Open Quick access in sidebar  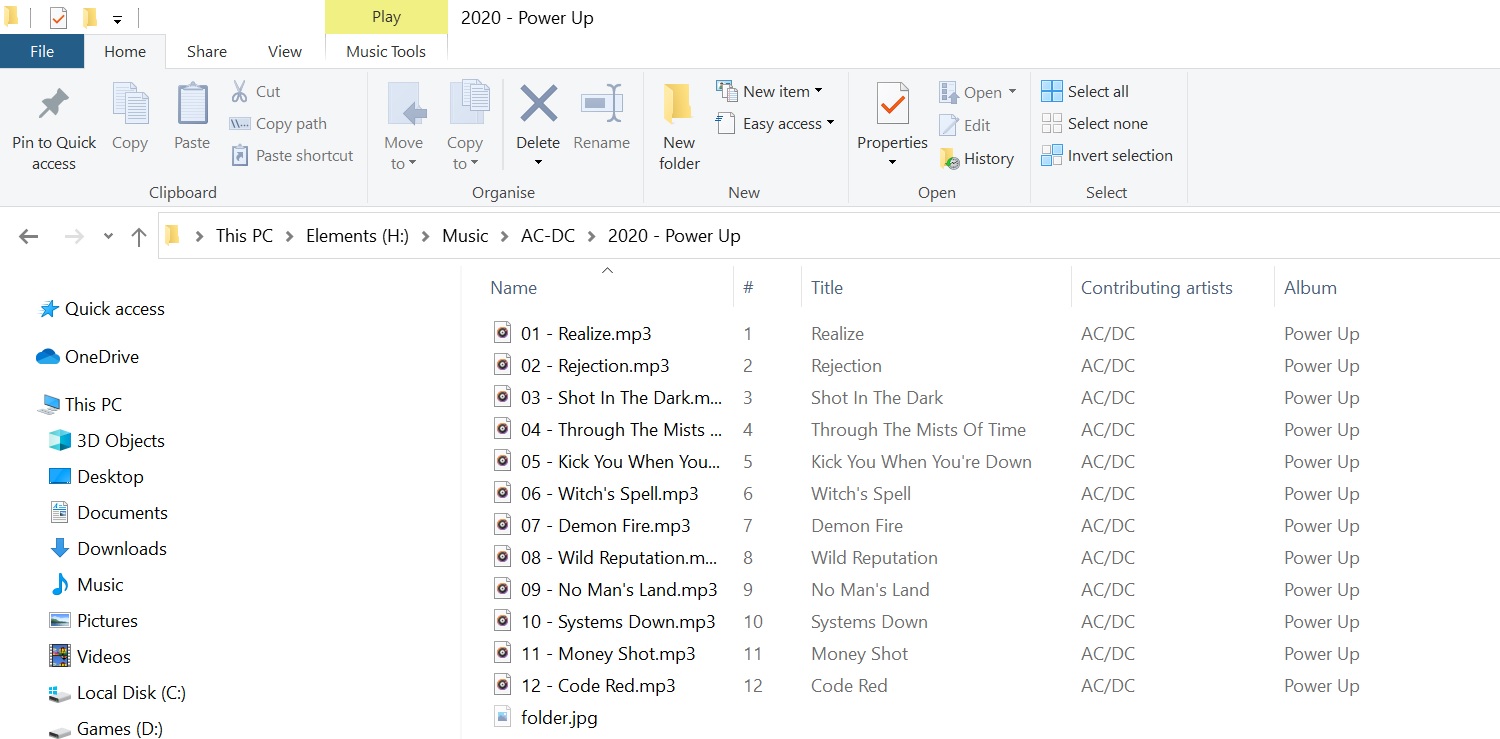[x=101, y=310]
